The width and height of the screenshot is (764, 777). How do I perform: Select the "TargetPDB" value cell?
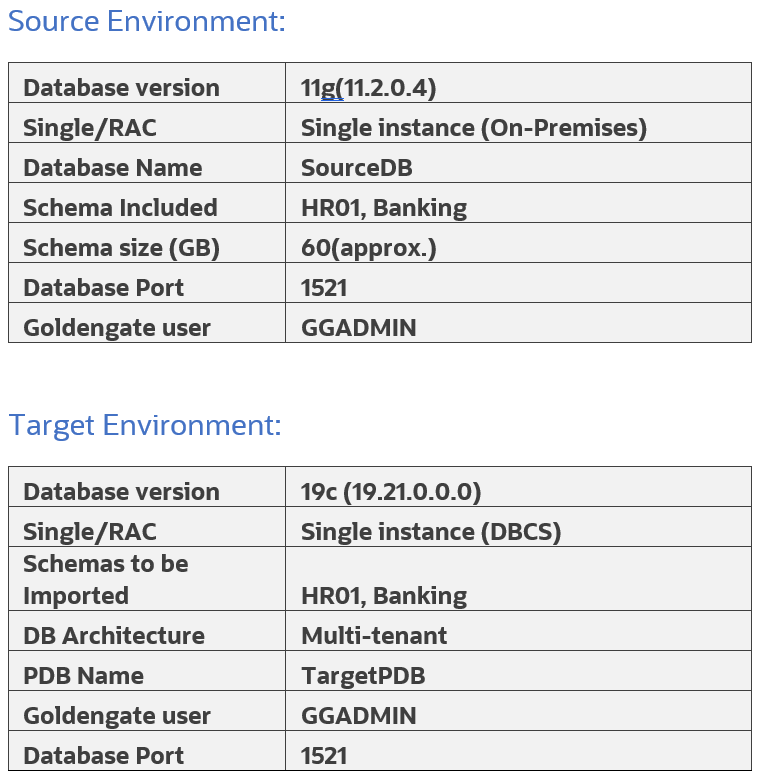coord(362,676)
